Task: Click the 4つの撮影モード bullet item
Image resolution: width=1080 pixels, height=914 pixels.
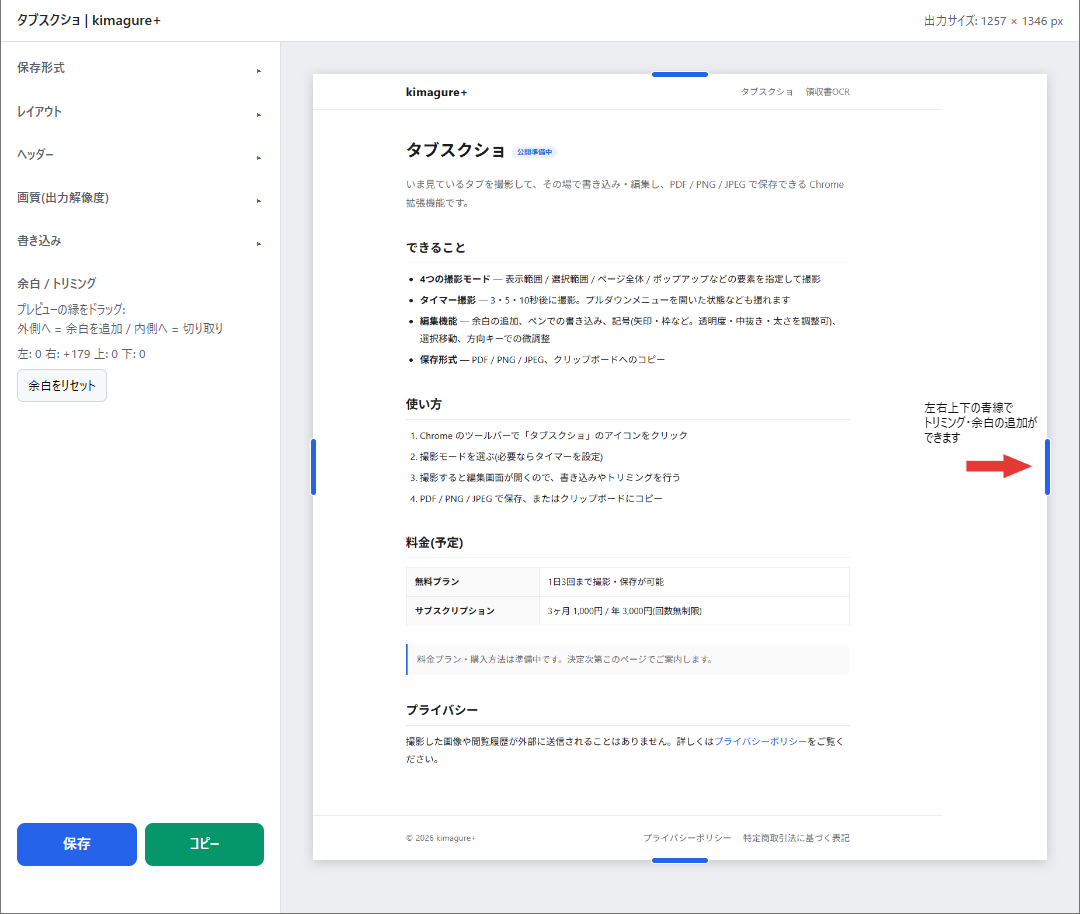Action: [x=620, y=279]
